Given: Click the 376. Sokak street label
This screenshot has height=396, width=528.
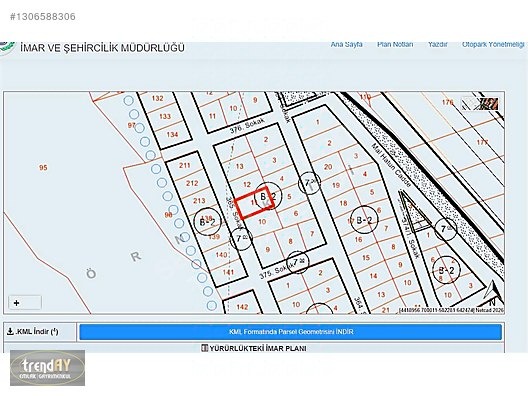Looking at the screenshot, I should 247,126.
